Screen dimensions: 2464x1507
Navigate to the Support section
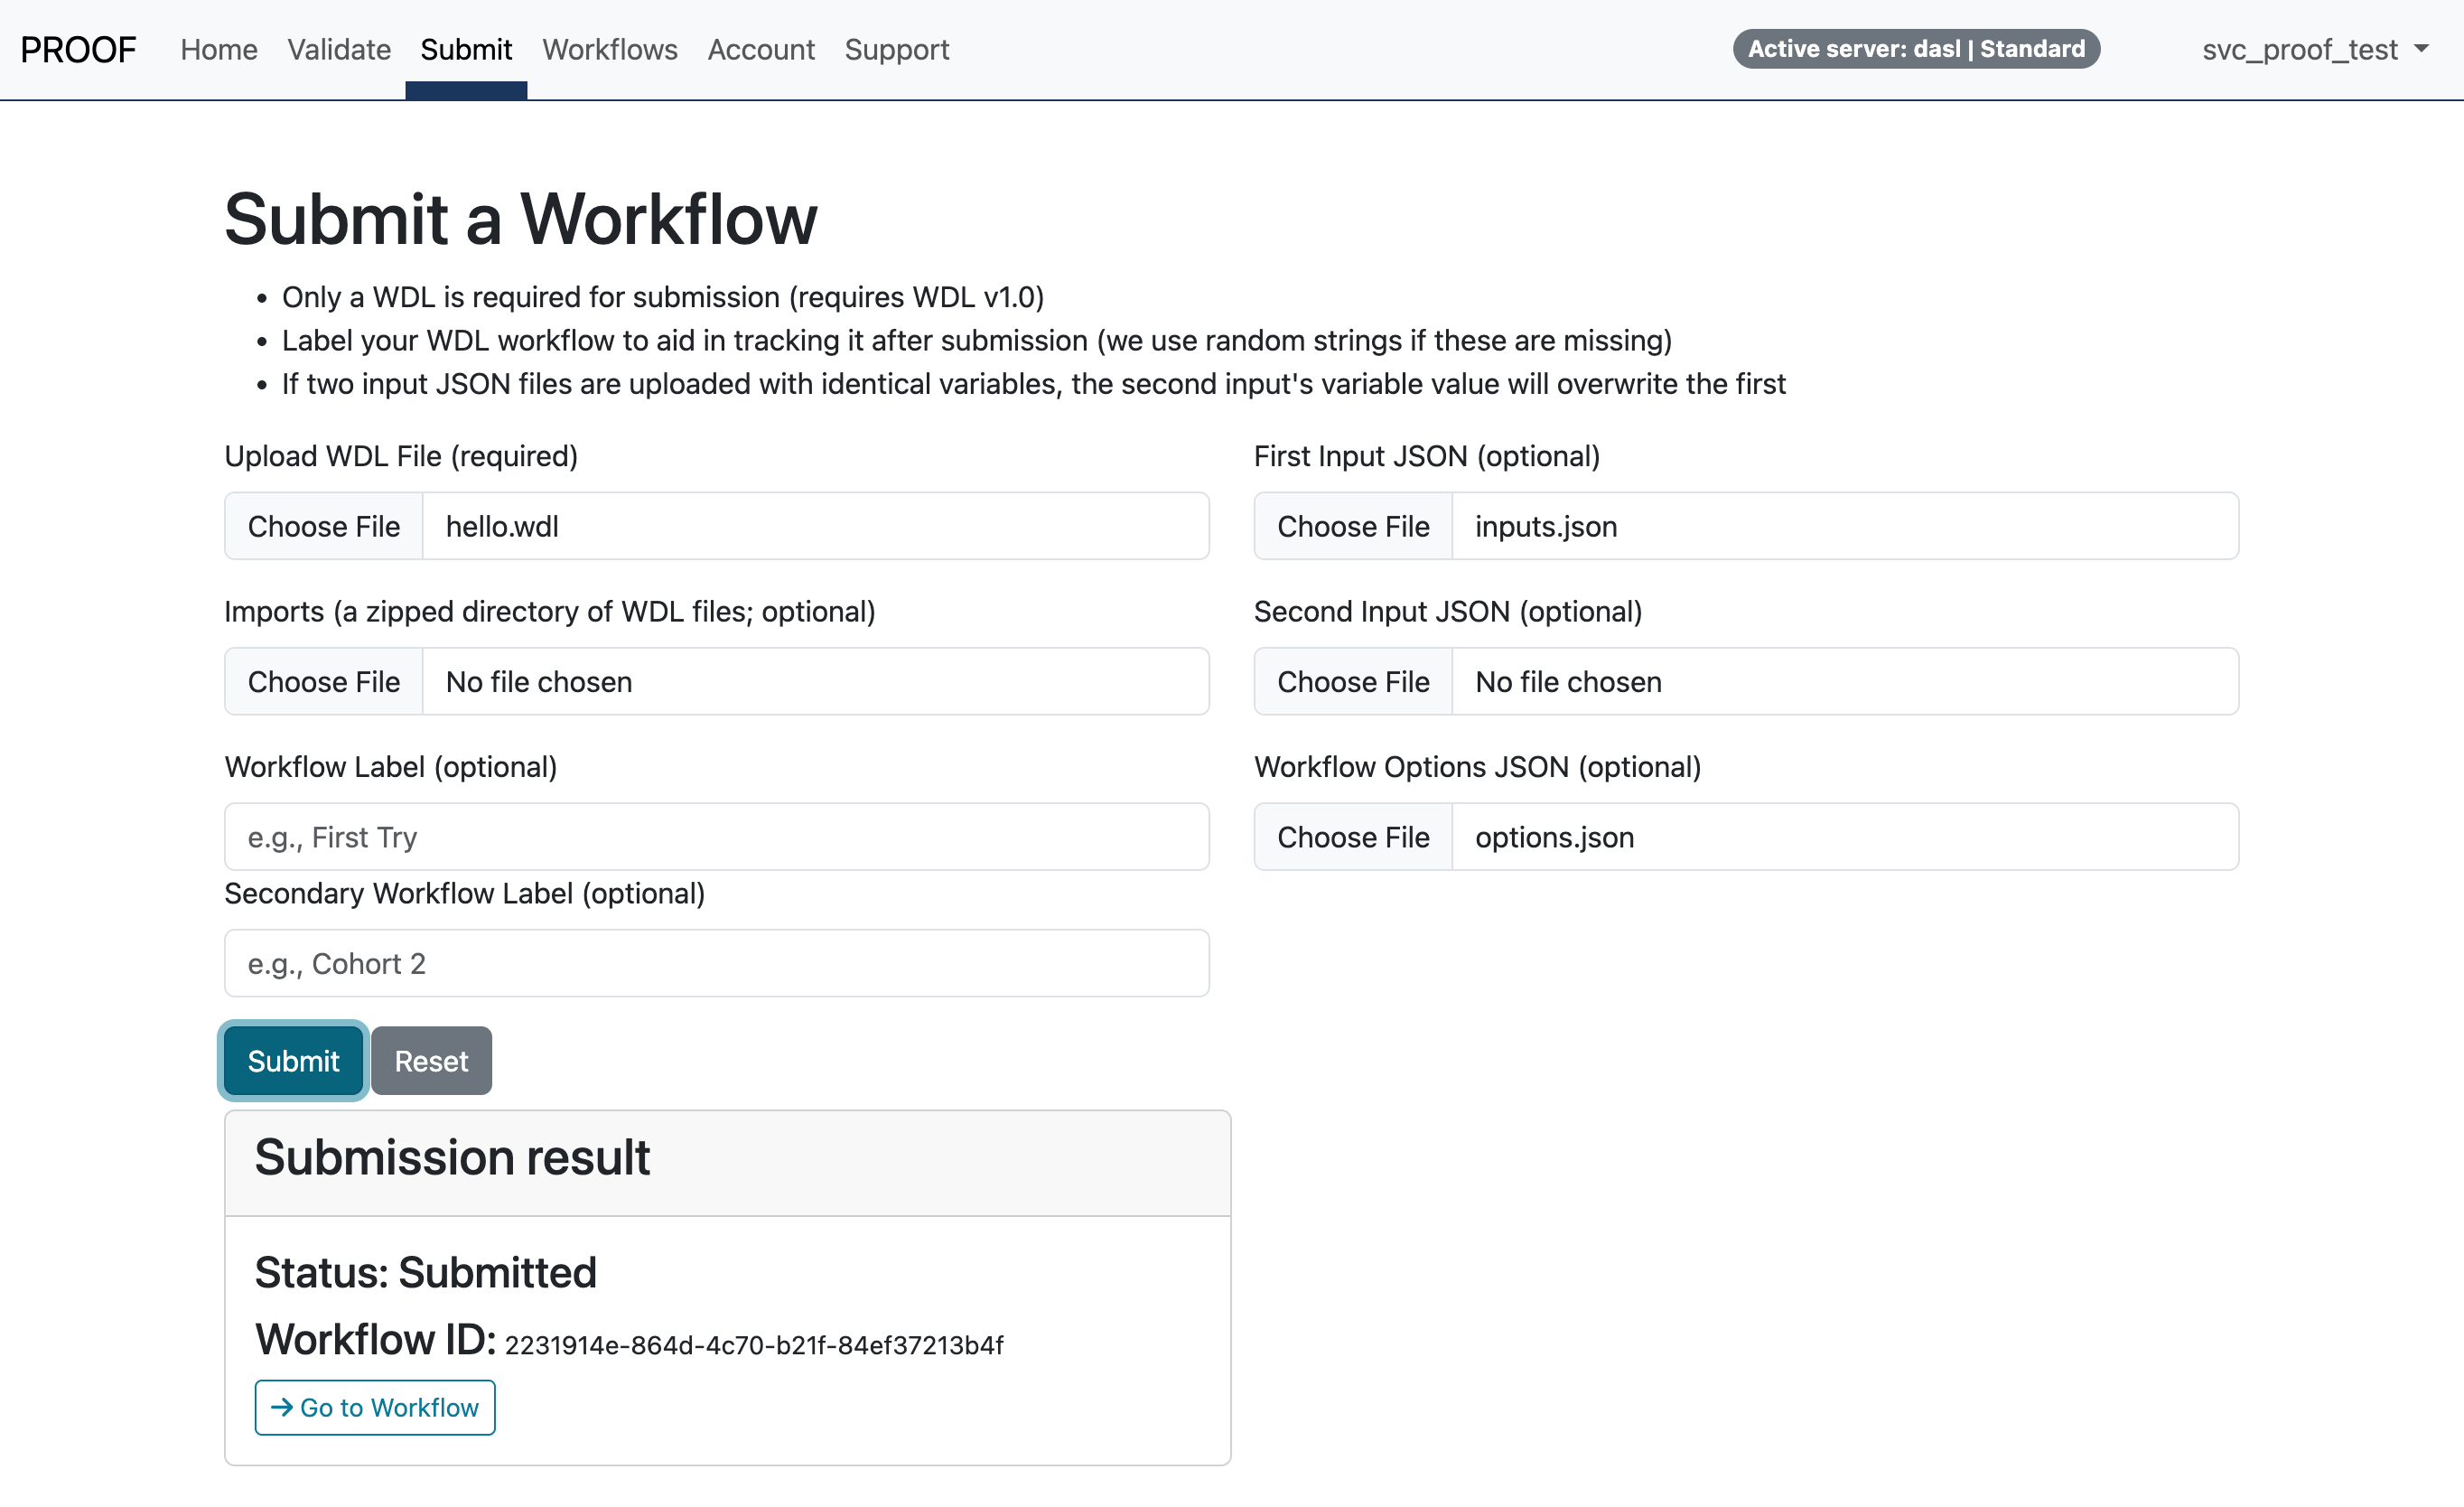coord(896,49)
